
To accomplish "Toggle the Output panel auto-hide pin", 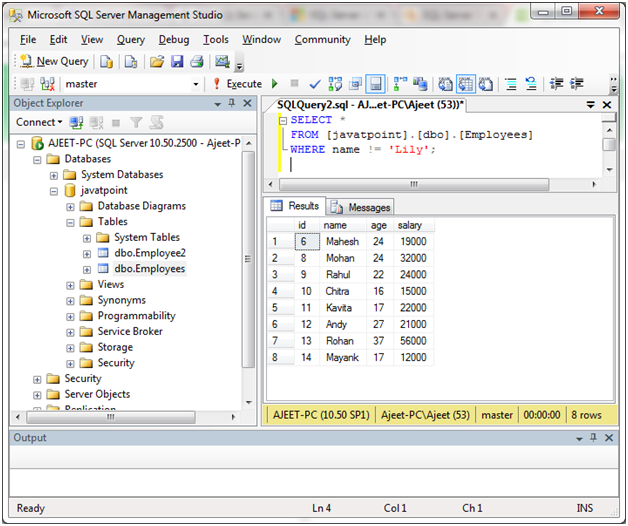I will 594,438.
